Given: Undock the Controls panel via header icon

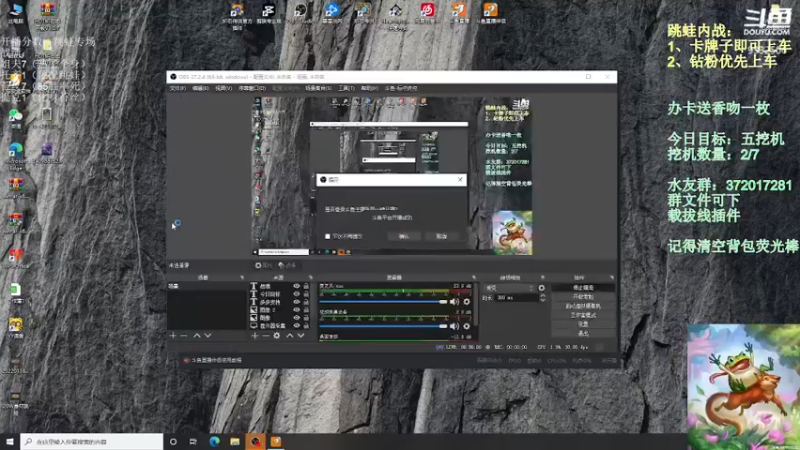Looking at the screenshot, I should 611,278.
